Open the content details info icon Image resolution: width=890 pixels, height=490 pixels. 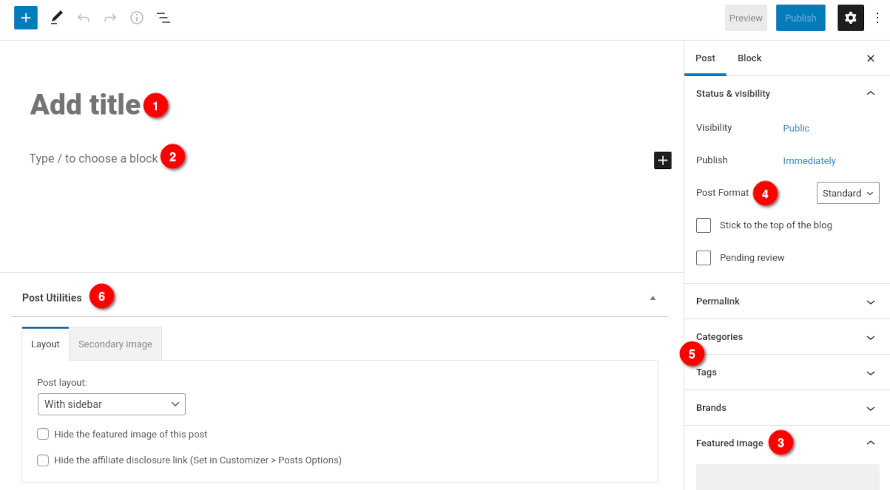click(x=137, y=18)
